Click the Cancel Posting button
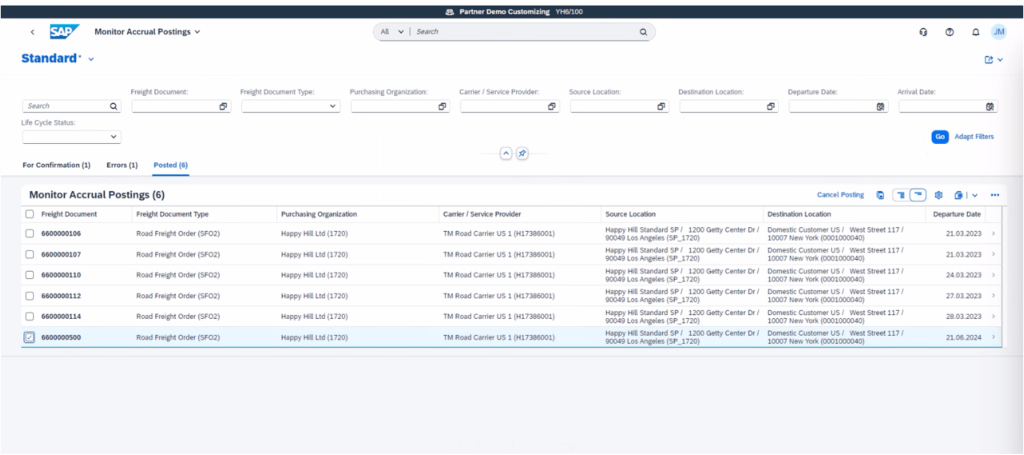 840,195
